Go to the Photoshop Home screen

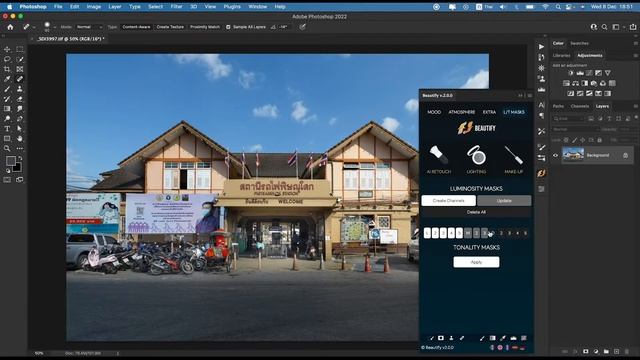(x=10, y=27)
